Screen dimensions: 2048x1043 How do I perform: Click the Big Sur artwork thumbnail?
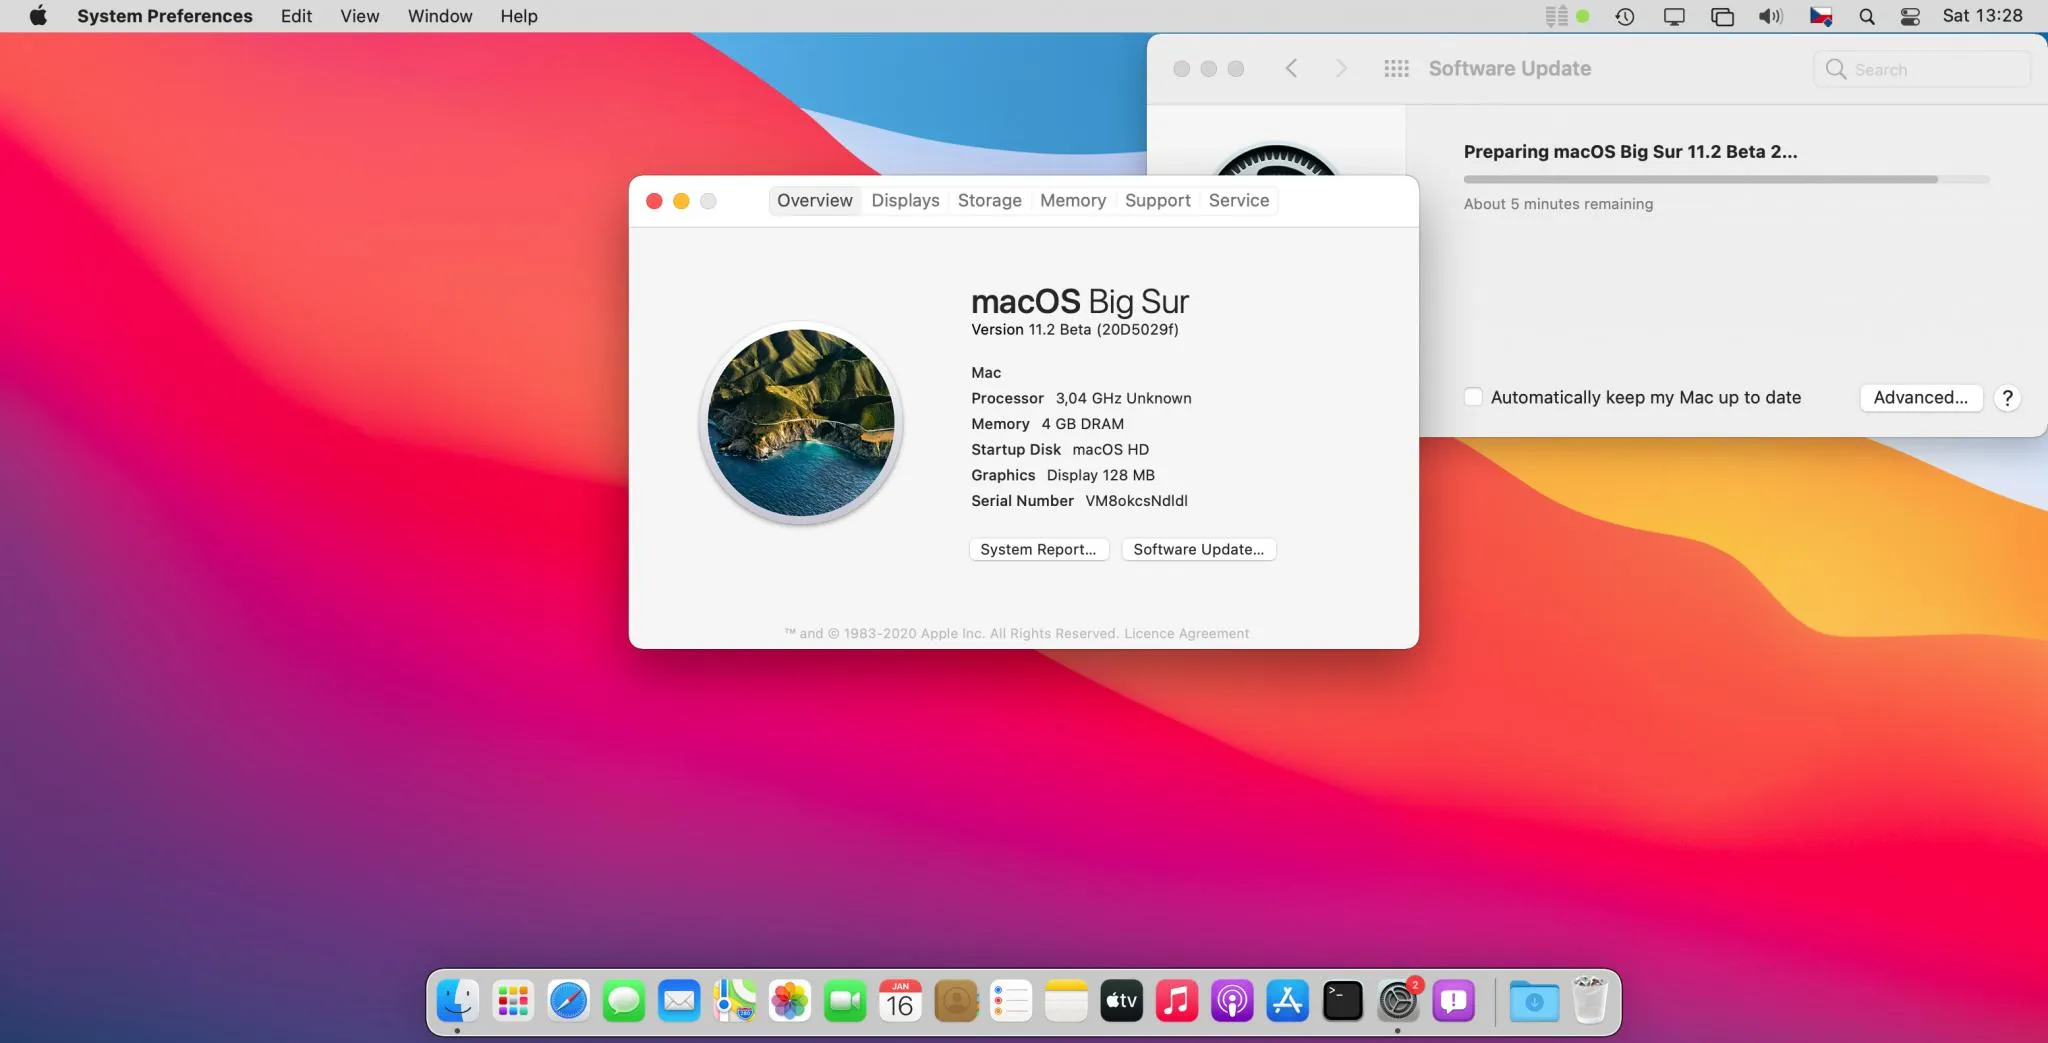click(801, 423)
